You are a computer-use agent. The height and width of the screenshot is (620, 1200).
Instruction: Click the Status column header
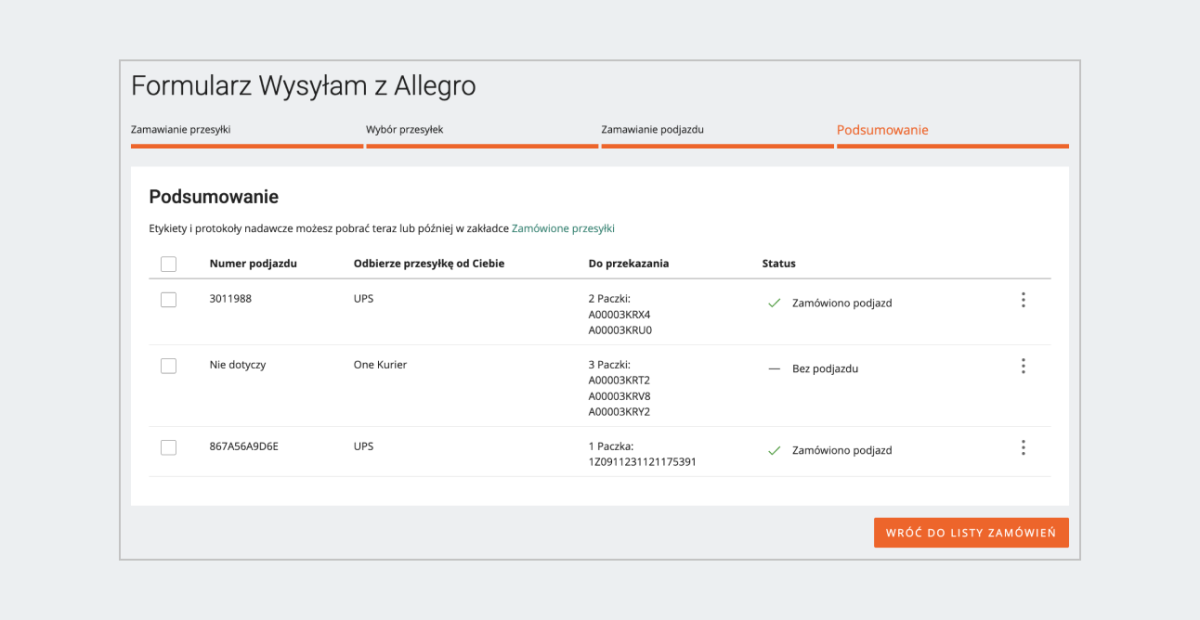pyautogui.click(x=779, y=264)
